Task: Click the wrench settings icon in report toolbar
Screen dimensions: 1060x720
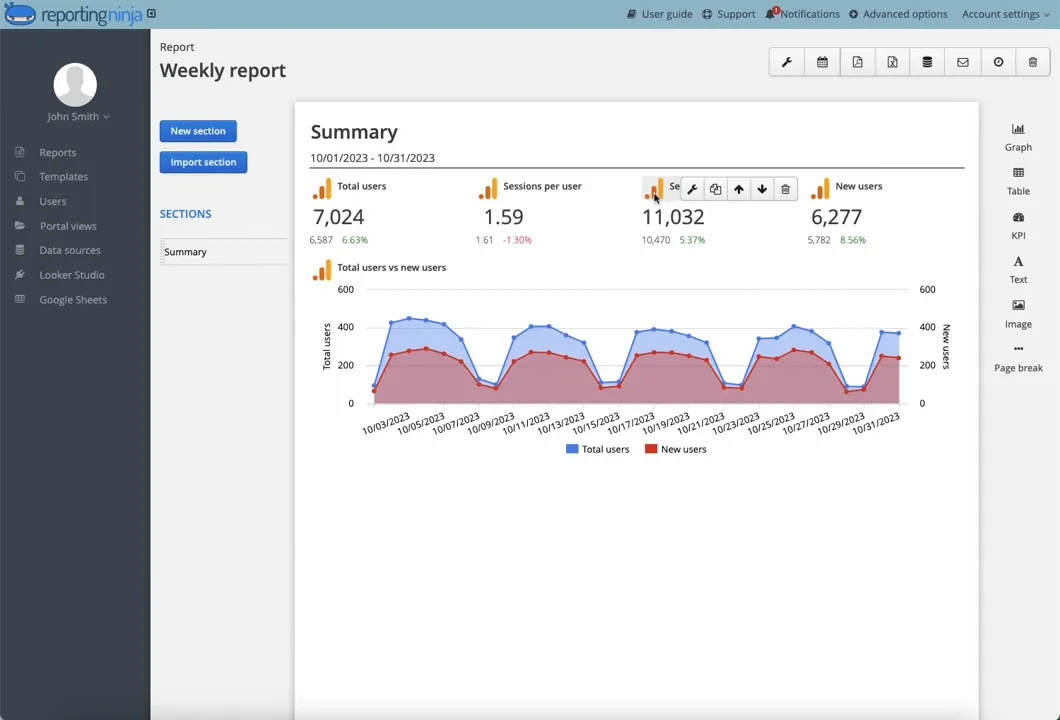Action: pos(787,62)
